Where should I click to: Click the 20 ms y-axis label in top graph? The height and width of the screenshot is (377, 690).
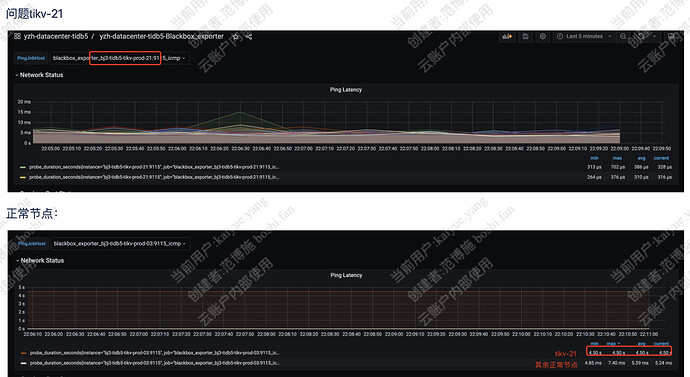pyautogui.click(x=24, y=102)
